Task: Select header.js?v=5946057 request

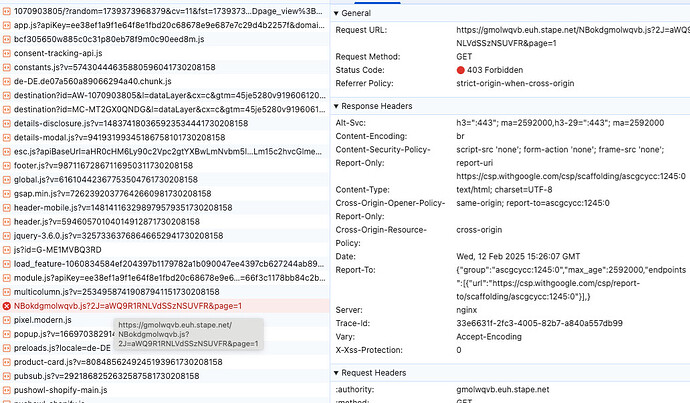Action: coord(165,222)
